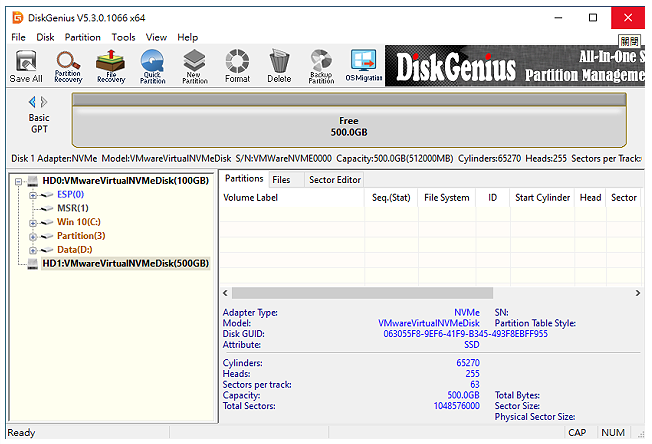Click the Disk GUID value 063055F8-9EF6-41F9-B345-493F8EBFF955
Image resolution: width=652 pixels, height=444 pixels.
point(465,334)
